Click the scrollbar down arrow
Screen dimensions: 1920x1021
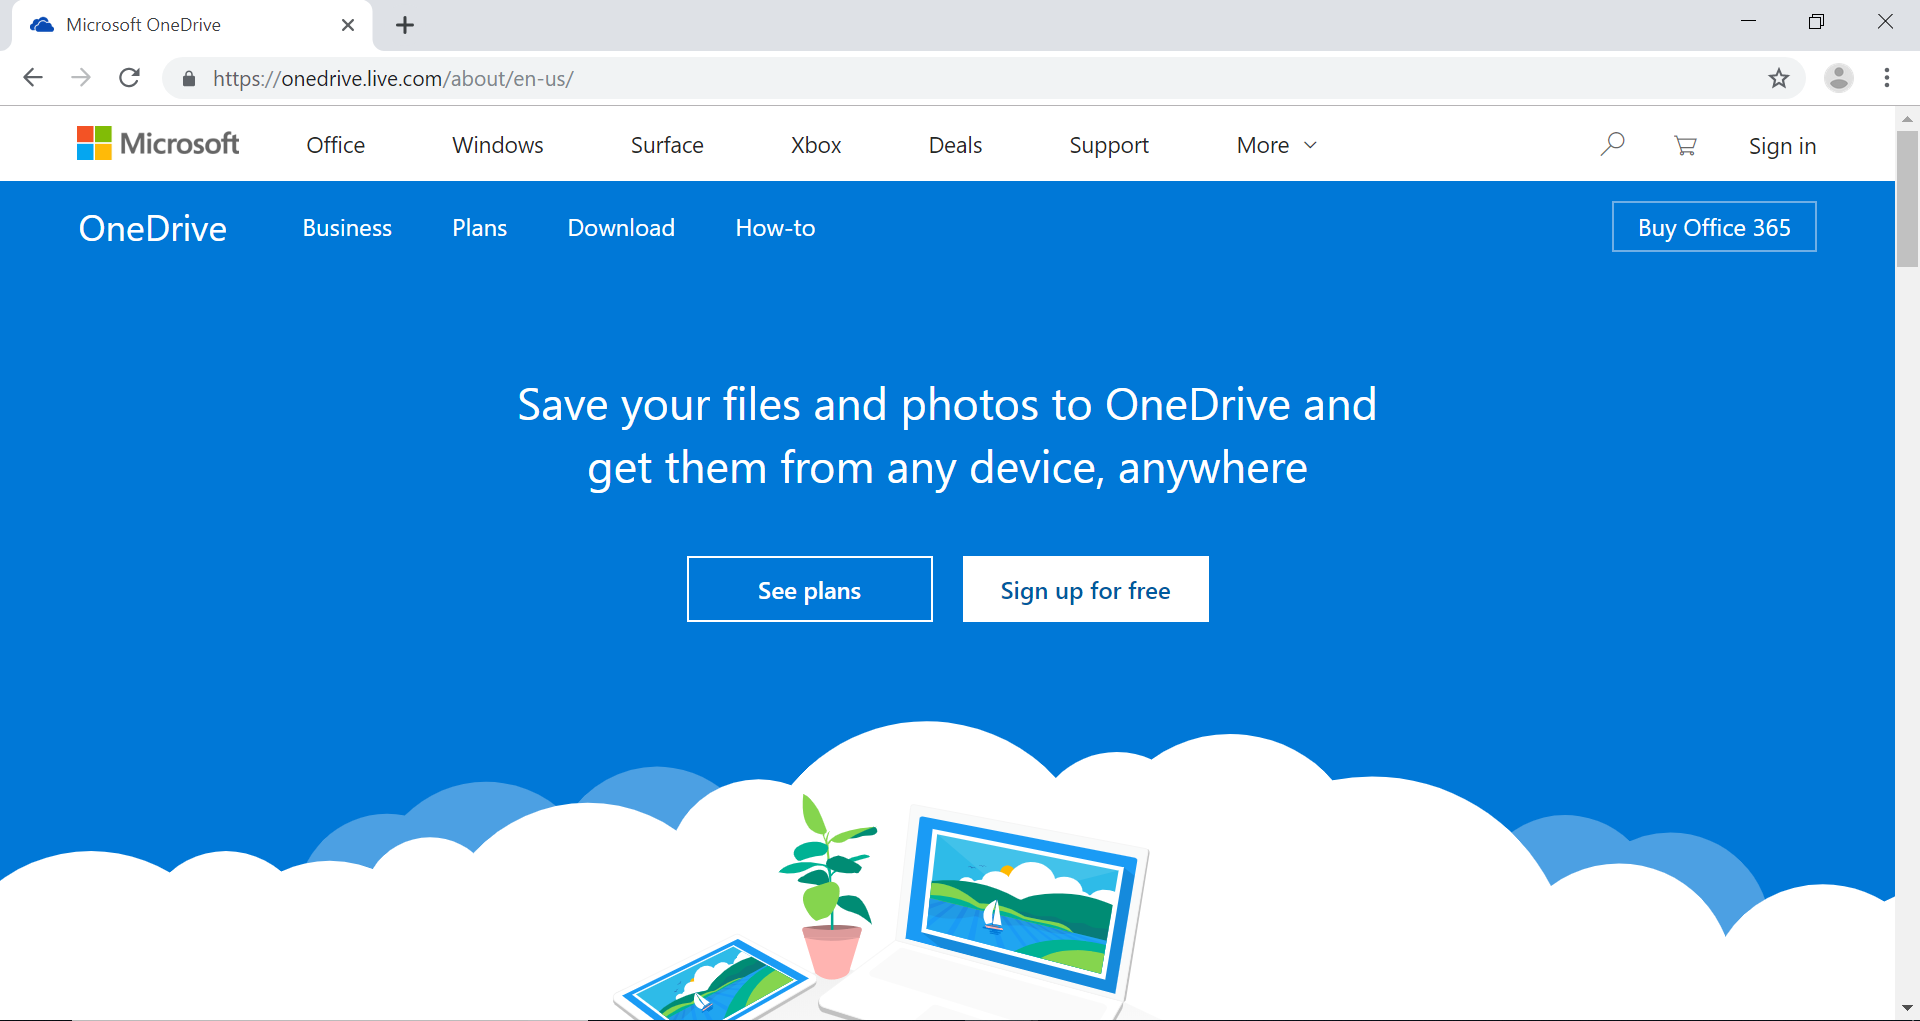(1907, 1009)
